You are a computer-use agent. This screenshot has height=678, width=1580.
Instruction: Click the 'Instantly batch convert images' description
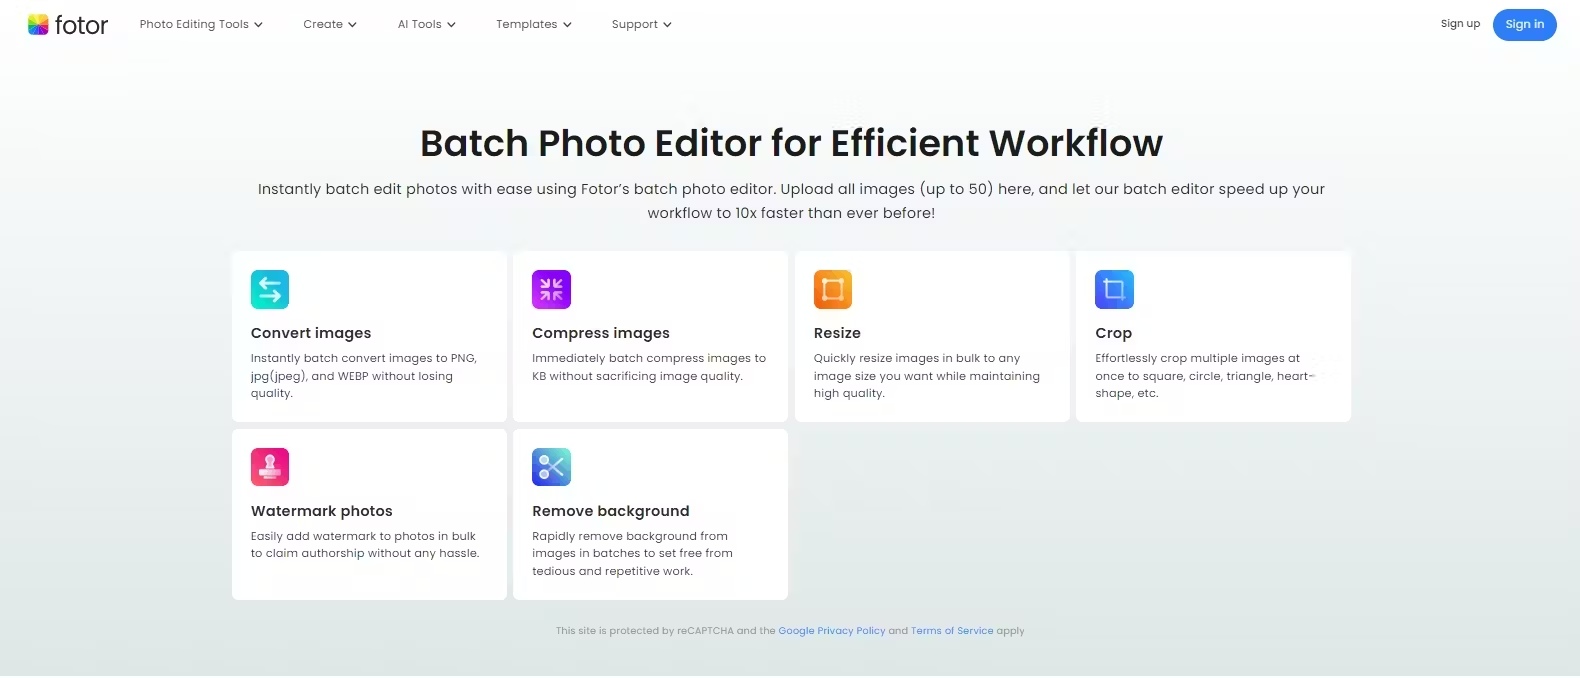pos(364,376)
